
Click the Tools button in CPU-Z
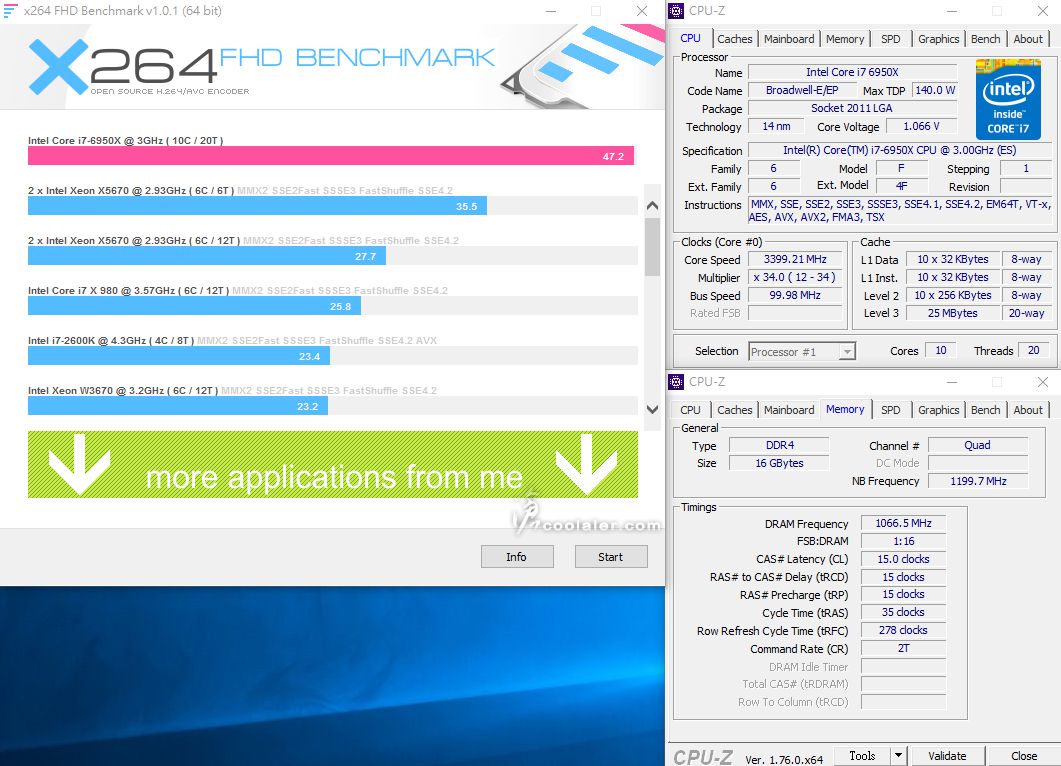click(861, 755)
